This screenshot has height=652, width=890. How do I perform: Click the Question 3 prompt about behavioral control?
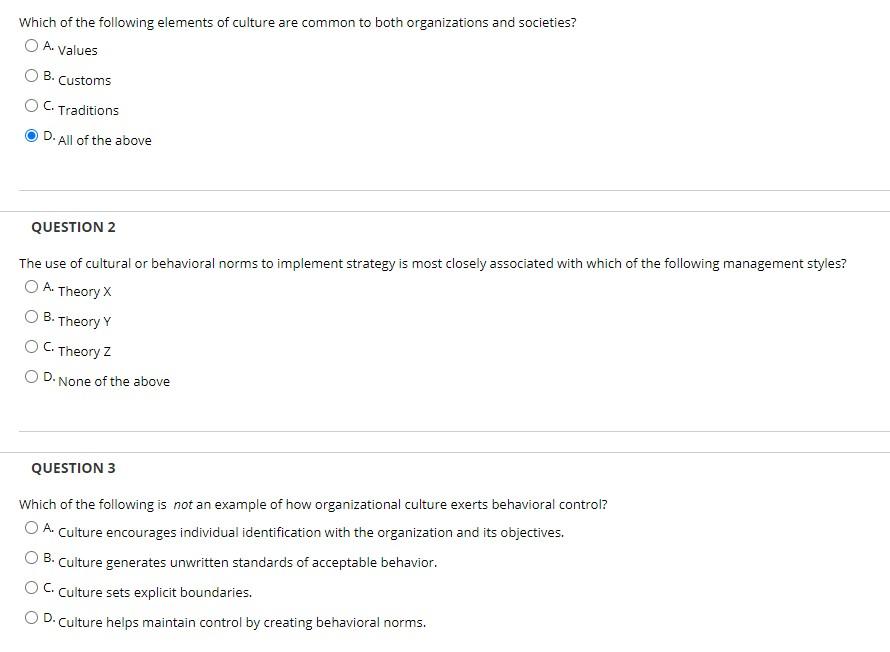313,504
